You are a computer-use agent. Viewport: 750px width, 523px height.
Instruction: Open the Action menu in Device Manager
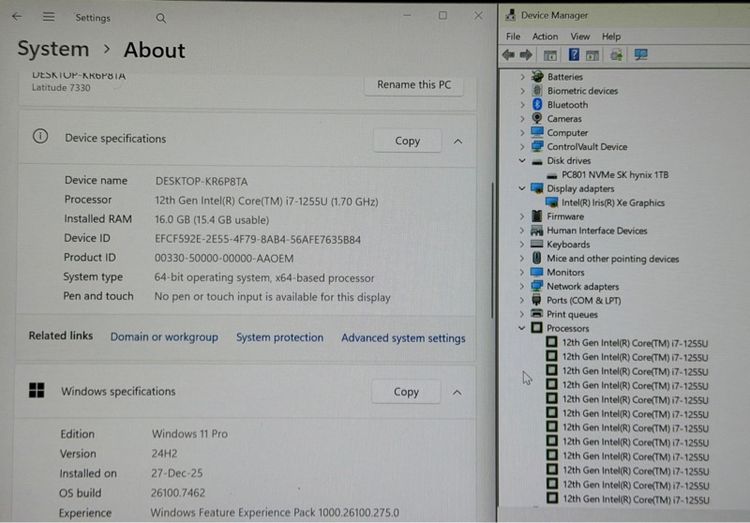545,36
